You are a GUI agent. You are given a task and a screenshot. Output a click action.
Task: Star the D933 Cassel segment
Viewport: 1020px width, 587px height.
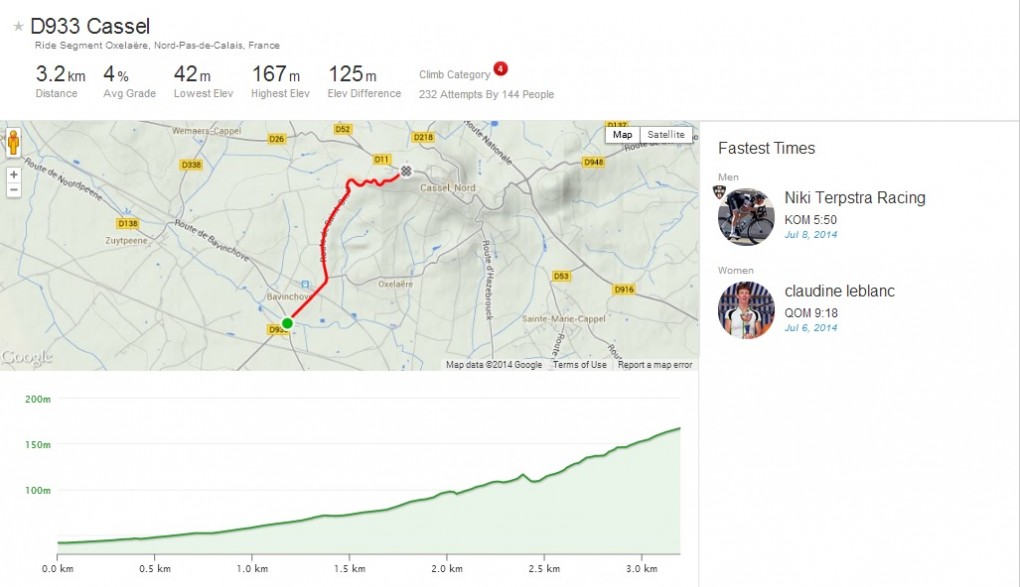point(18,27)
